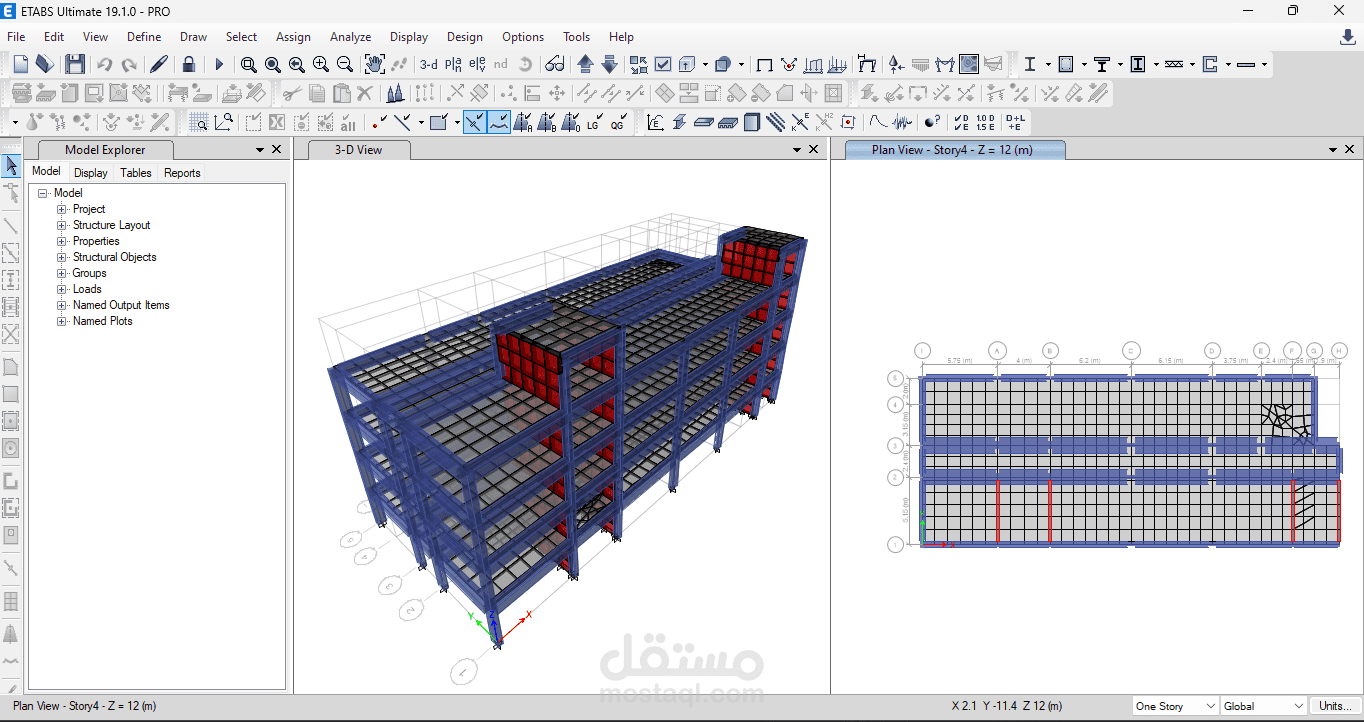Image resolution: width=1364 pixels, height=722 pixels.
Task: Open the File menu
Action: [16, 37]
